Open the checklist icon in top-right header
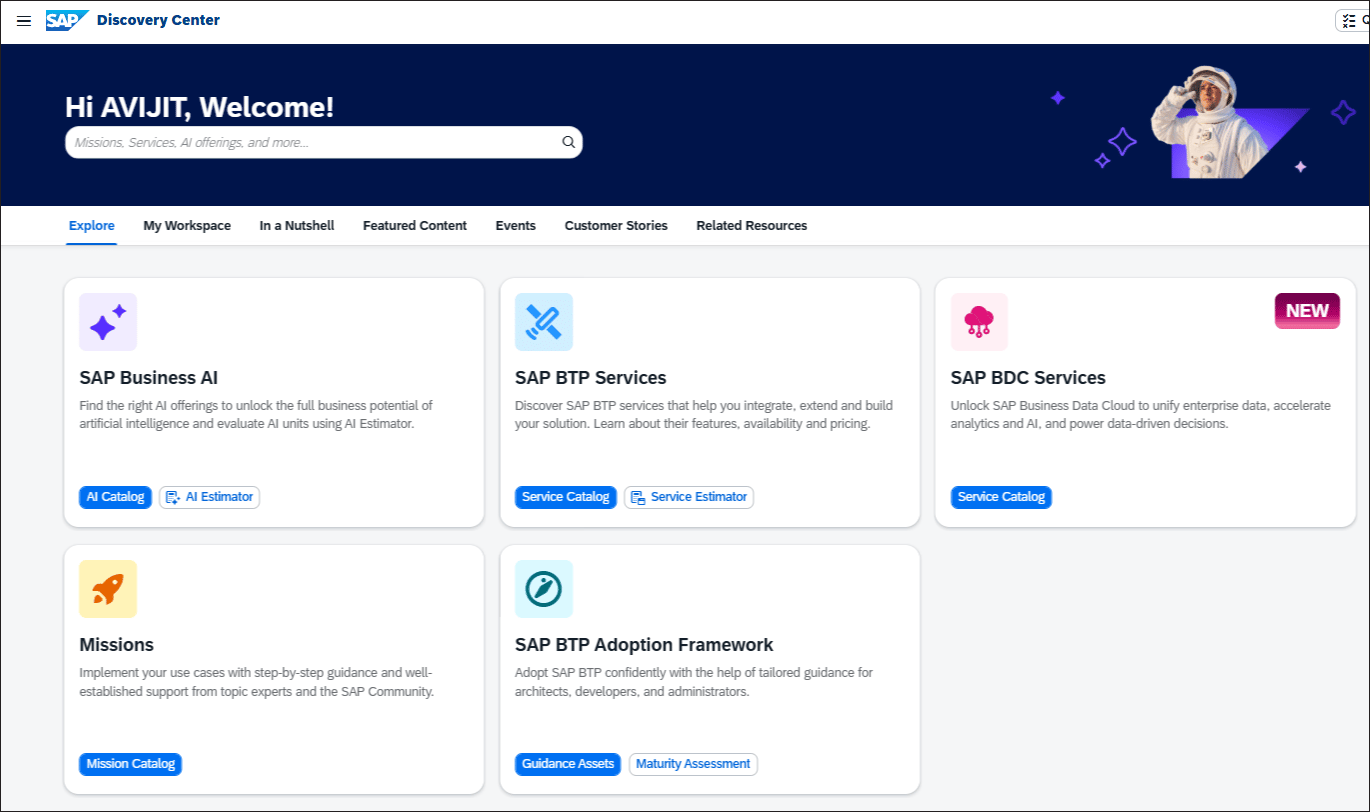Viewport: 1370px width, 812px height. (x=1349, y=20)
